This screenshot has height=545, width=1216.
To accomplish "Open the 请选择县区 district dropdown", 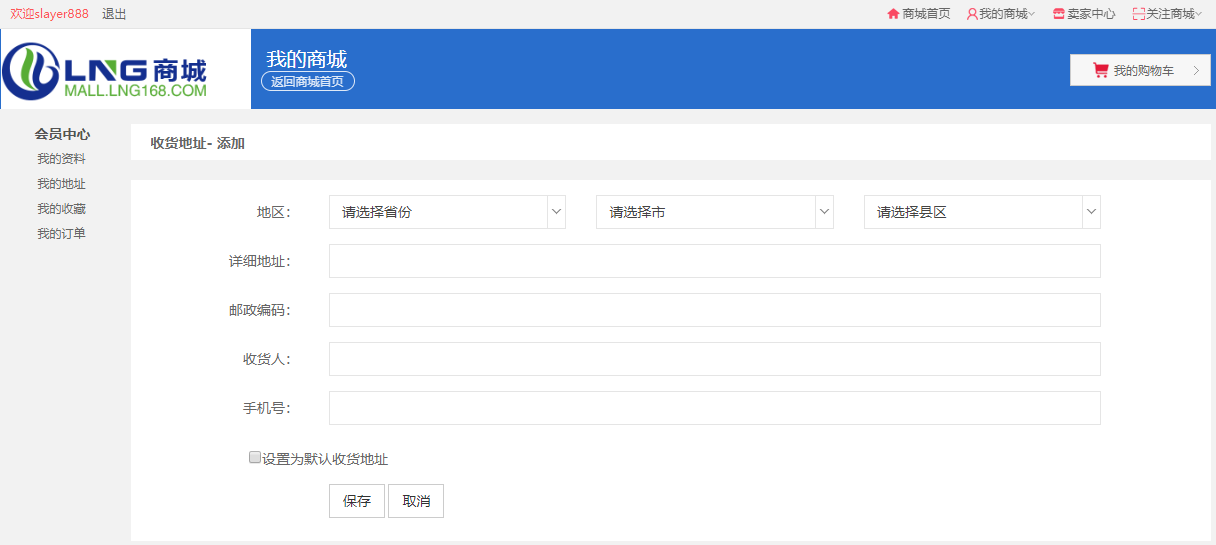I will (982, 212).
